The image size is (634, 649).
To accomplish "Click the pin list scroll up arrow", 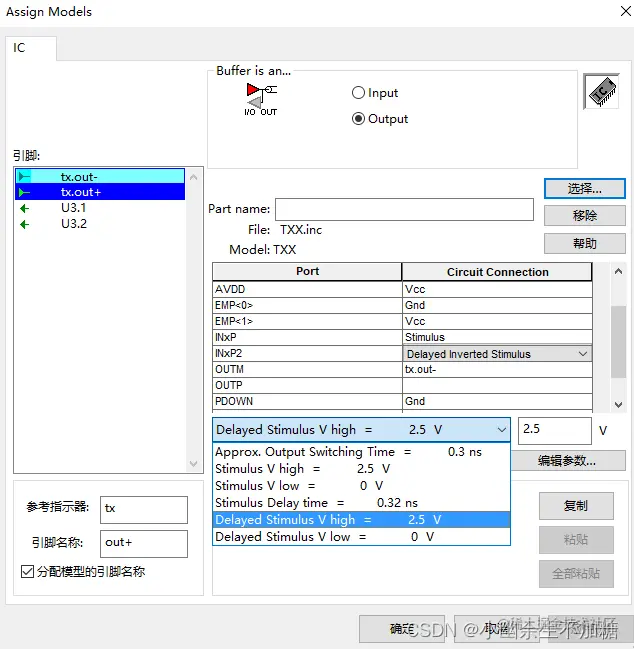I will click(193, 177).
